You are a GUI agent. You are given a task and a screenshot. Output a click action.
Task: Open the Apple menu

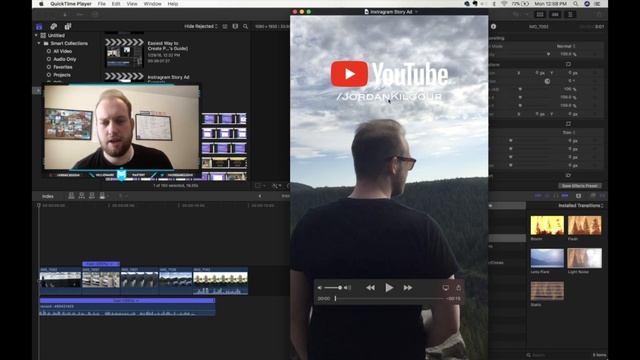(x=41, y=4)
